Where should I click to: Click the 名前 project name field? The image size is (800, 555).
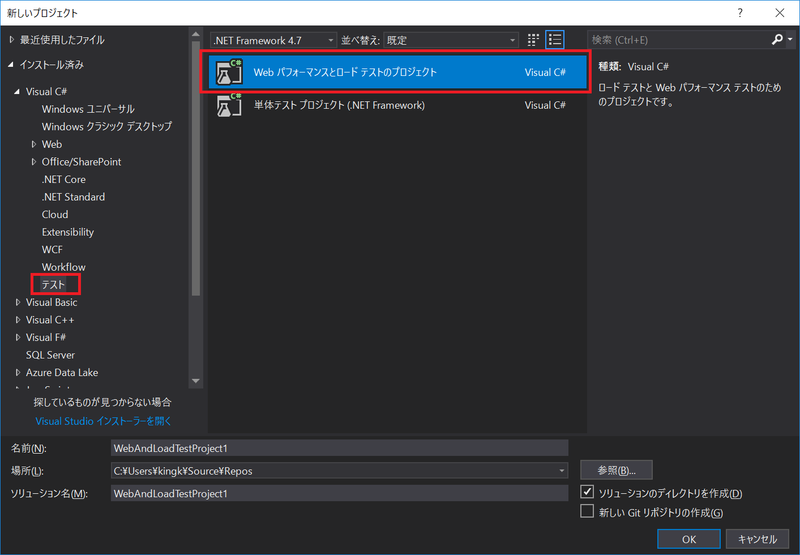point(339,448)
